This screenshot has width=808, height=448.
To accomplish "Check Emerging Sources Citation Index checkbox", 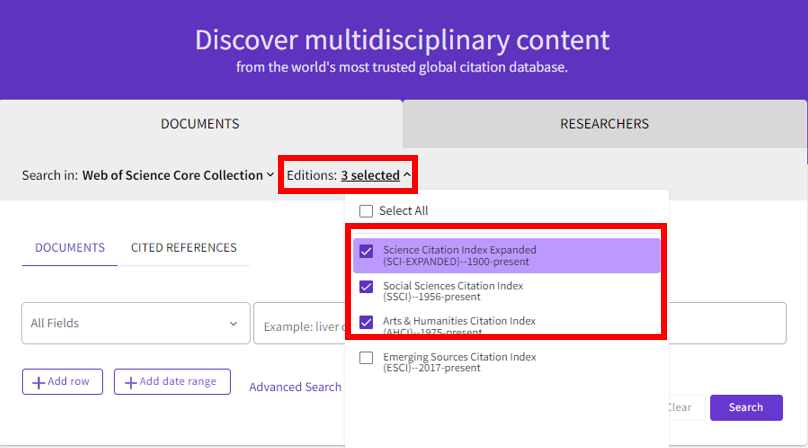I will point(366,358).
